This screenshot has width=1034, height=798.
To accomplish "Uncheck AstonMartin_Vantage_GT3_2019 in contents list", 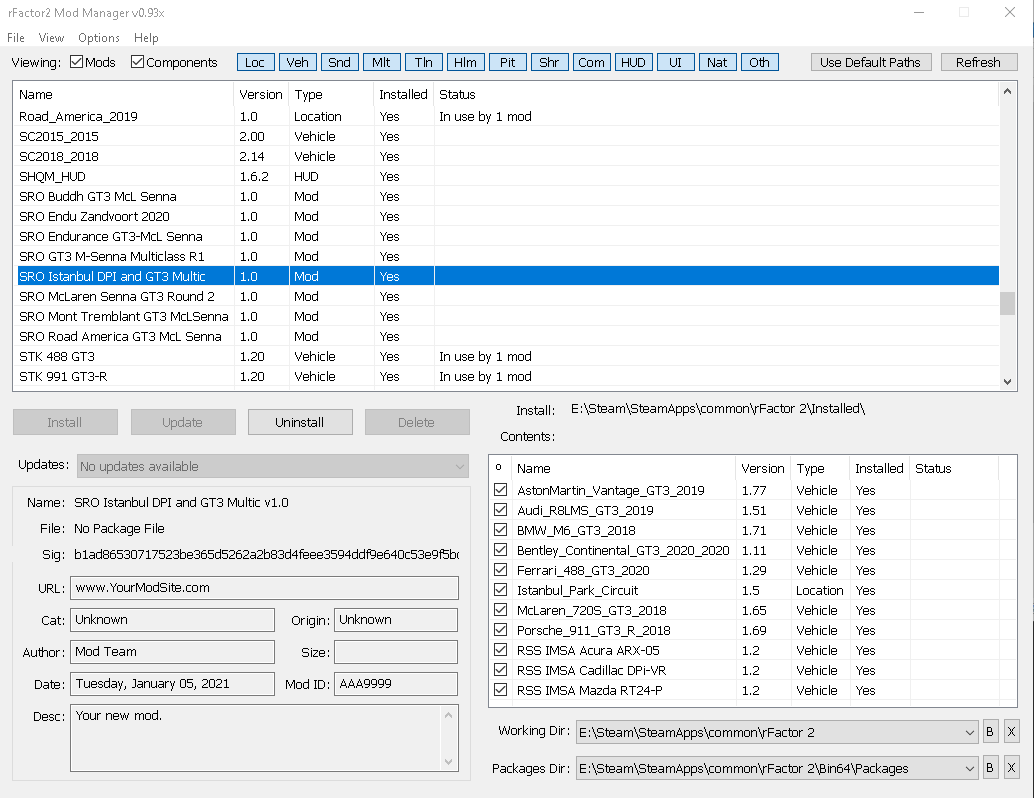I will point(501,490).
